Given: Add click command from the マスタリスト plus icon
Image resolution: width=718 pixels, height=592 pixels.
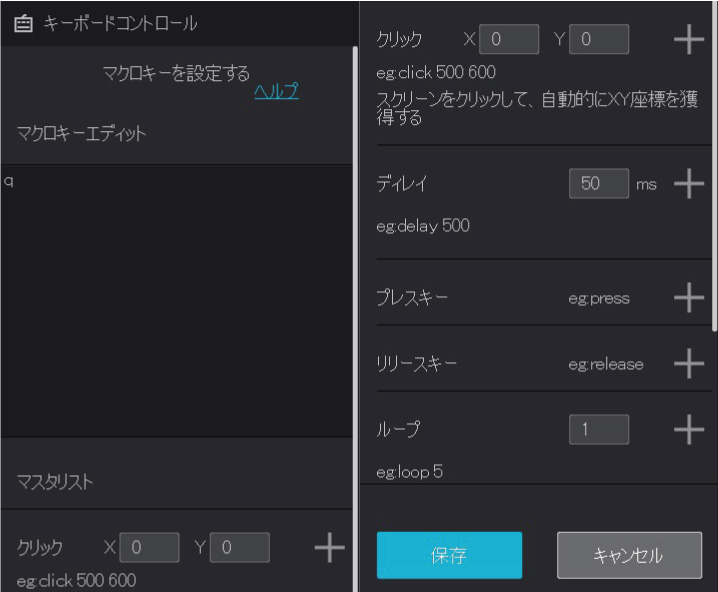Looking at the screenshot, I should [329, 547].
